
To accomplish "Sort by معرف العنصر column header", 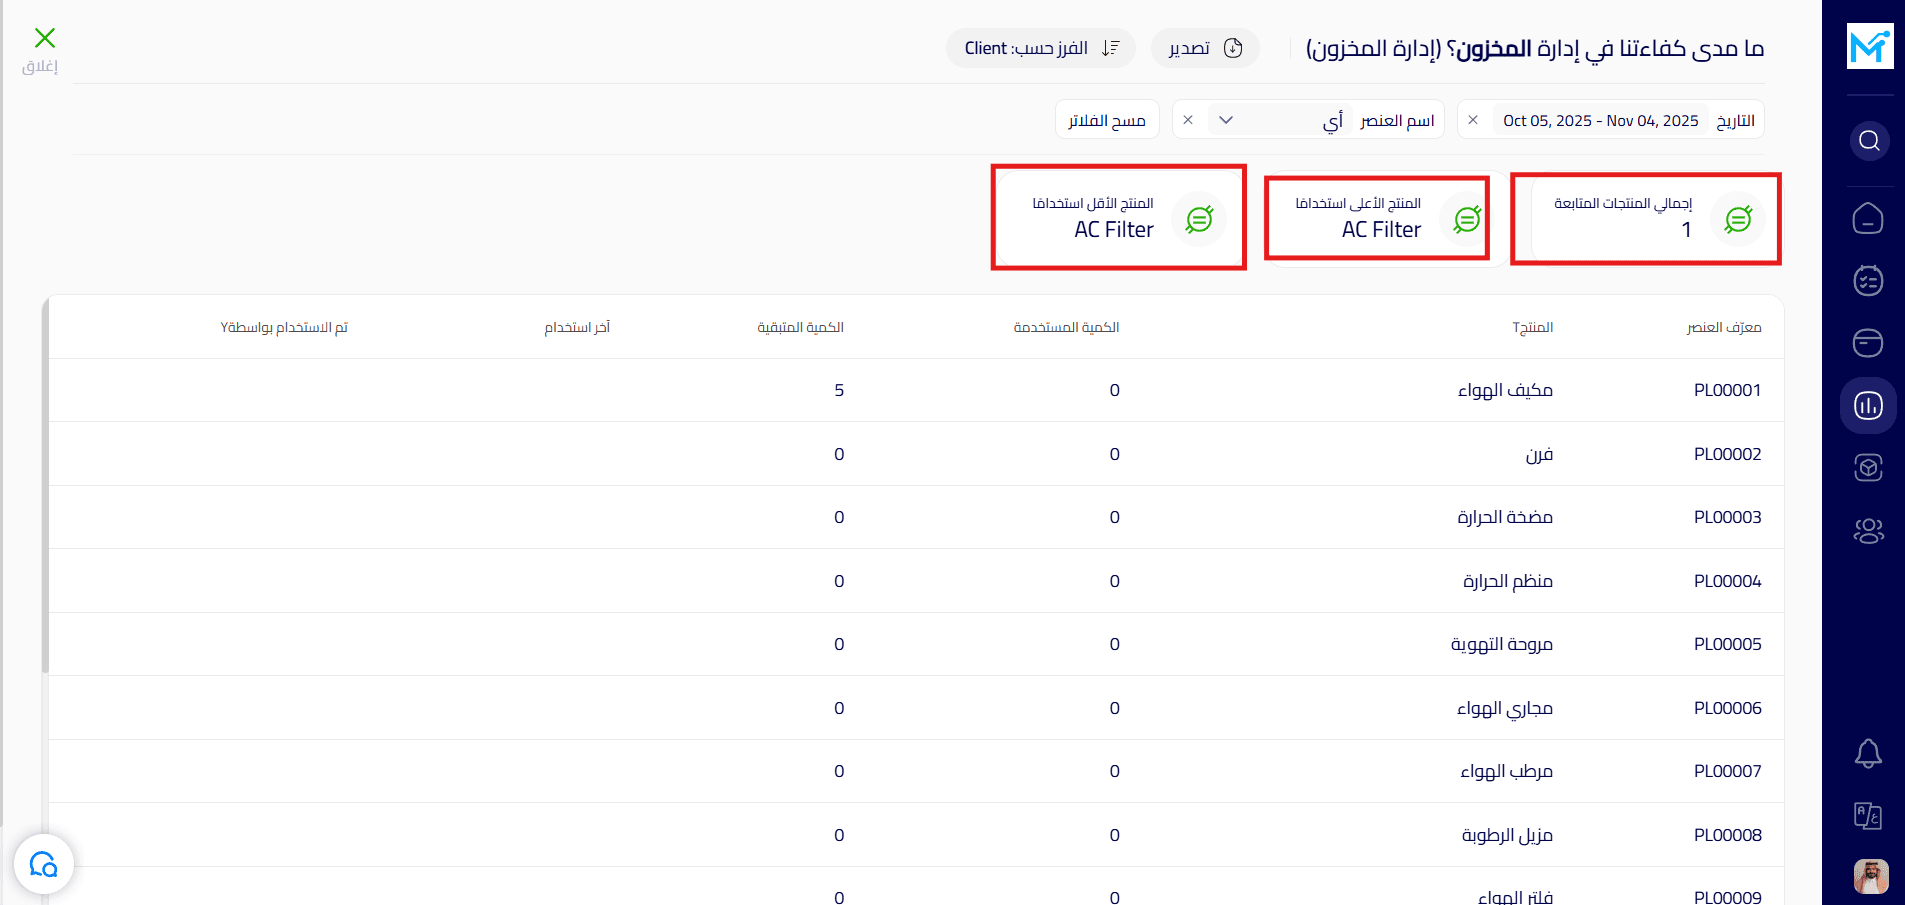I will (1724, 327).
